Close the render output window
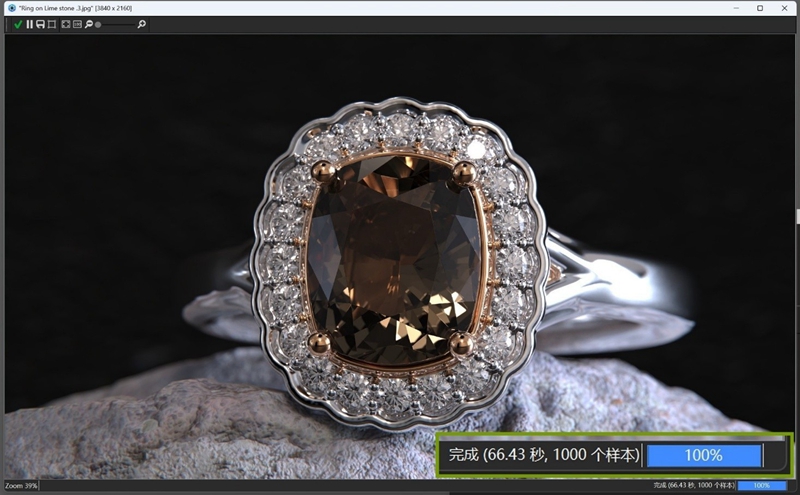This screenshot has width=800, height=495. click(x=786, y=7)
